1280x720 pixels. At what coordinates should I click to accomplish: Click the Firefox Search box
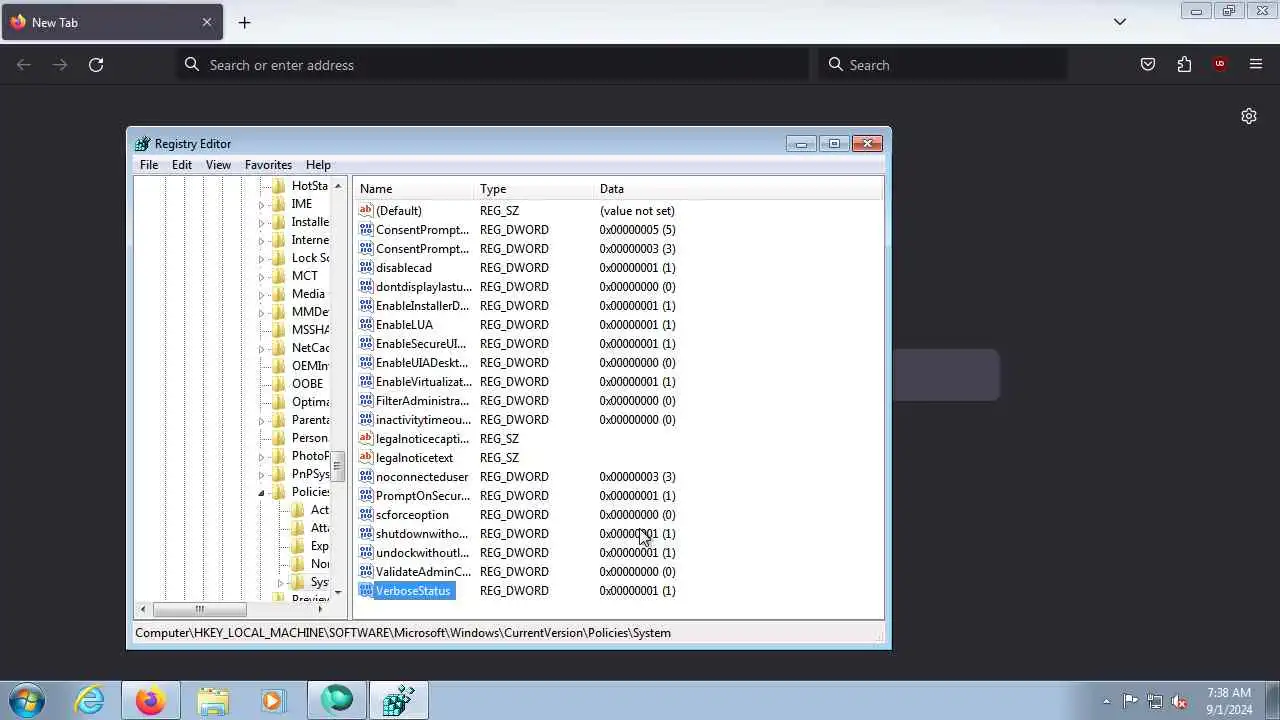[x=943, y=65]
